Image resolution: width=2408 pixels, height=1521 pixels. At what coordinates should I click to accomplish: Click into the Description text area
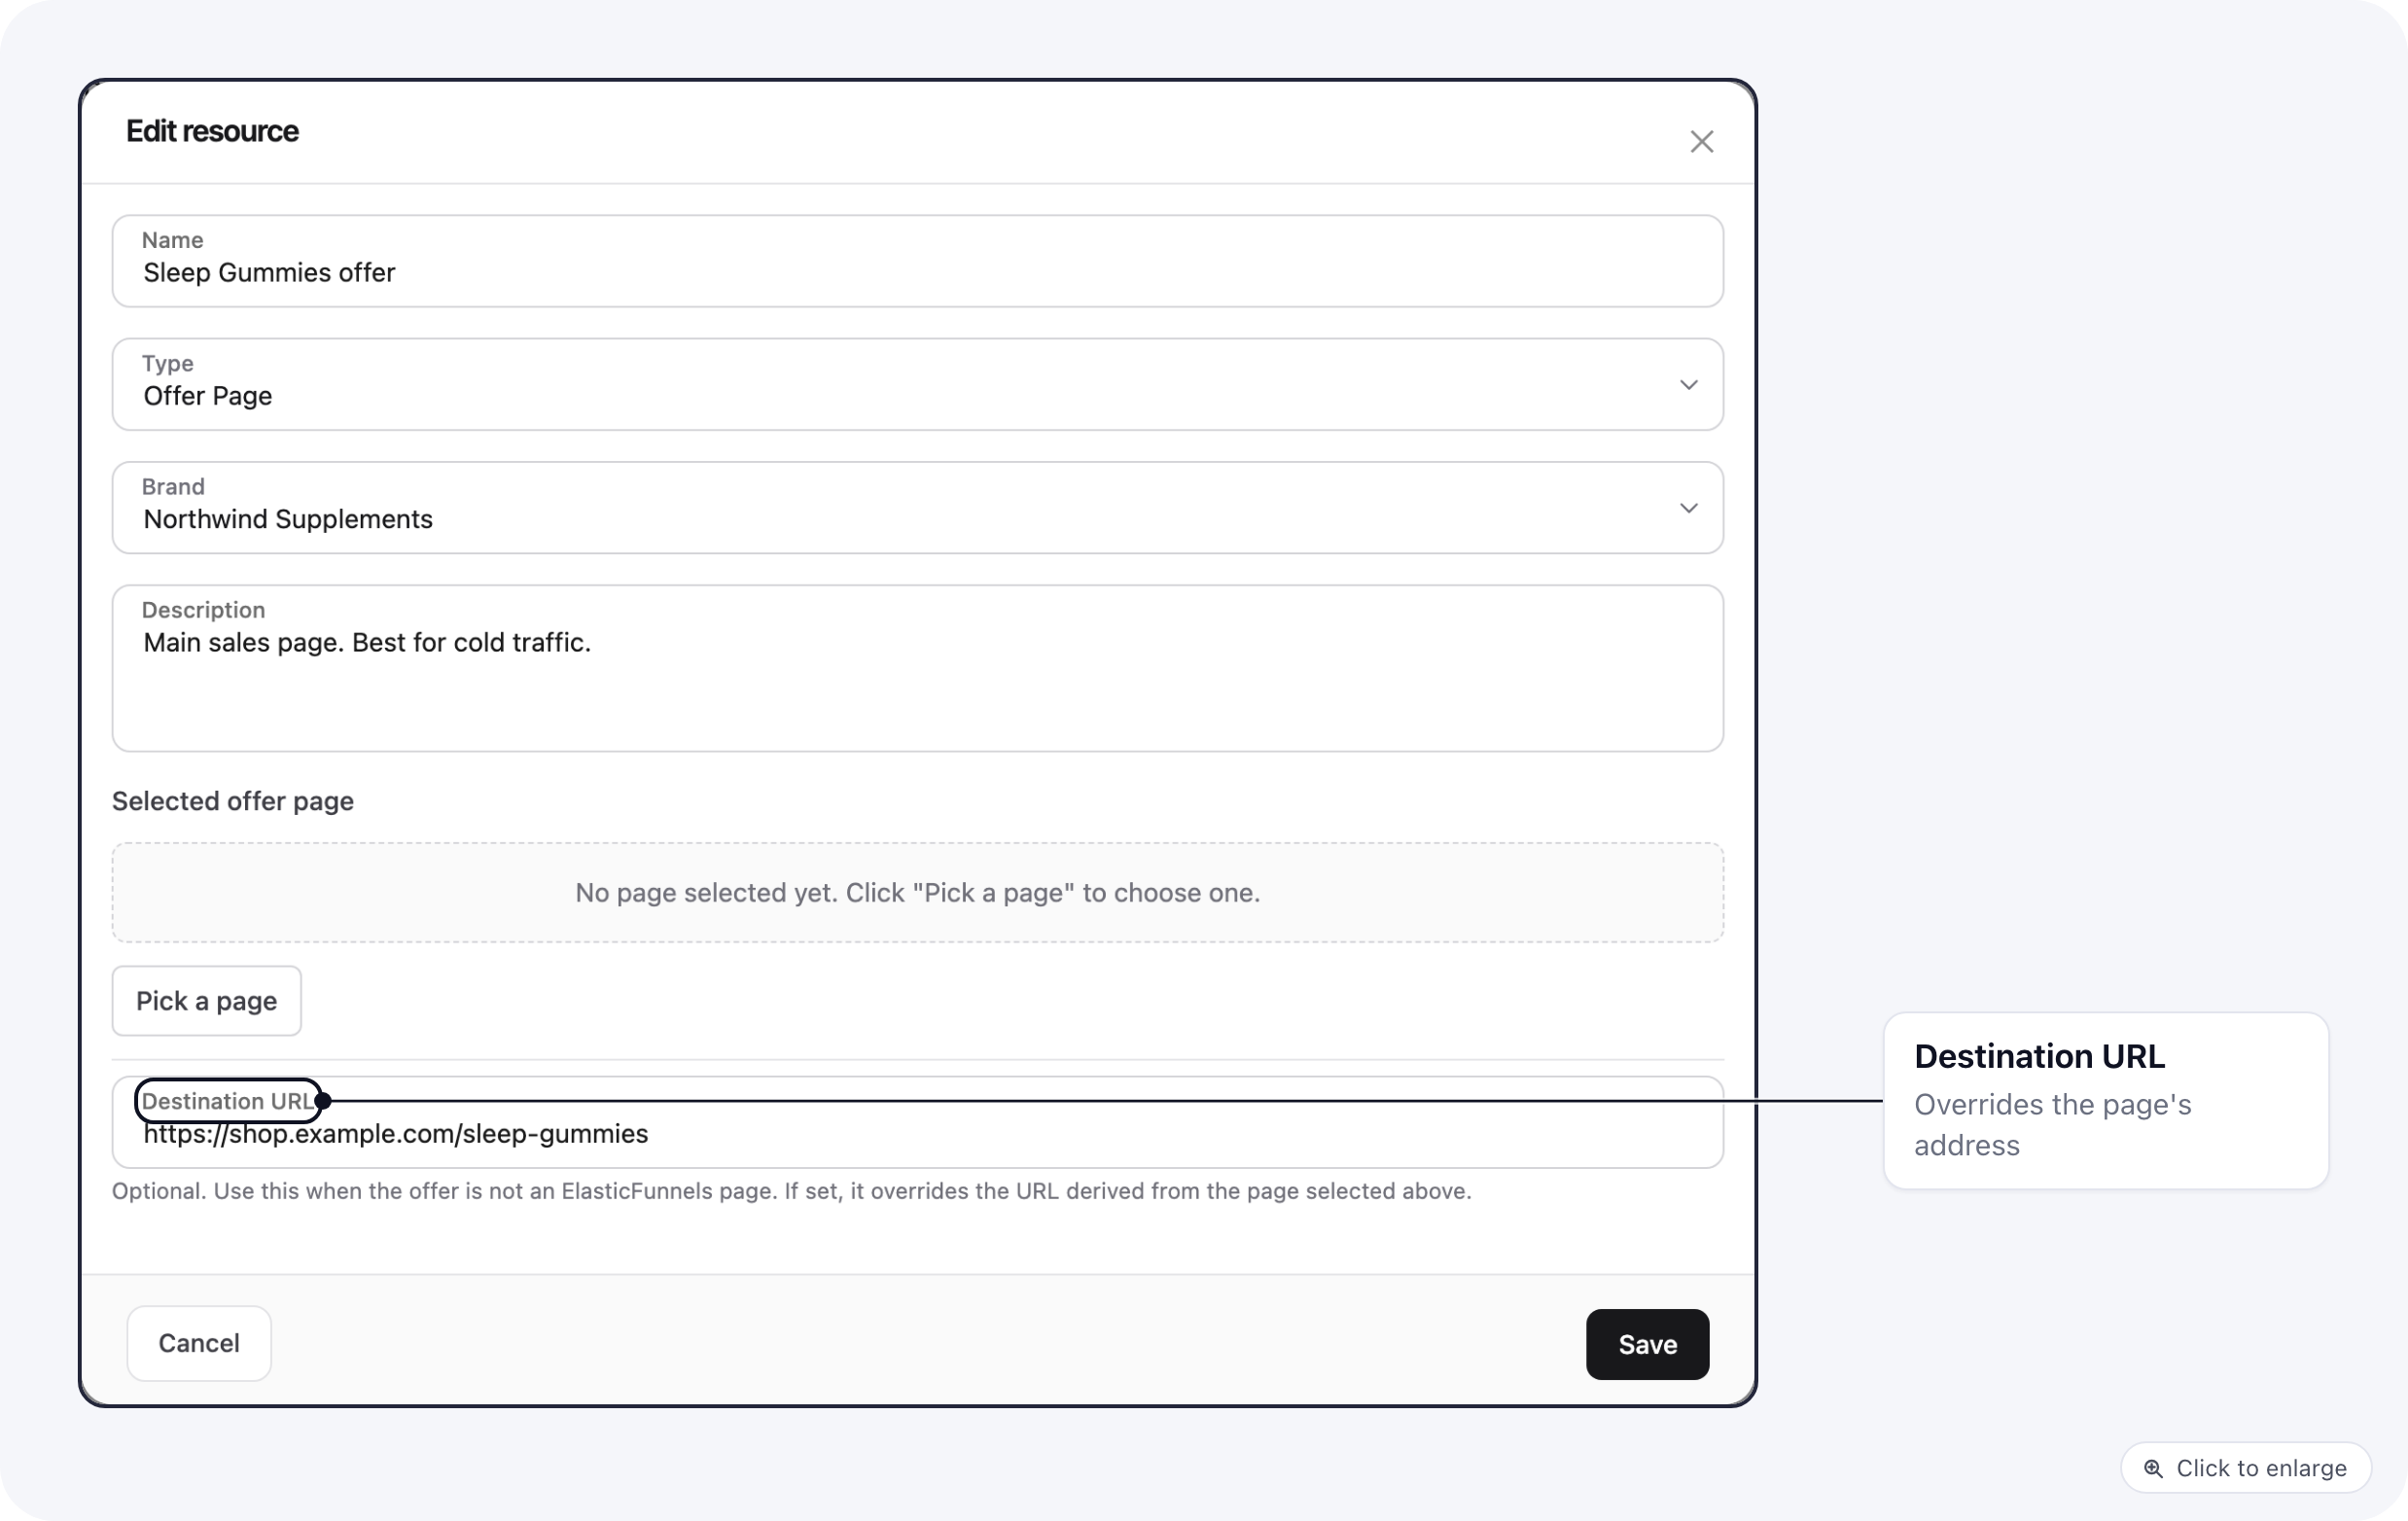917,668
